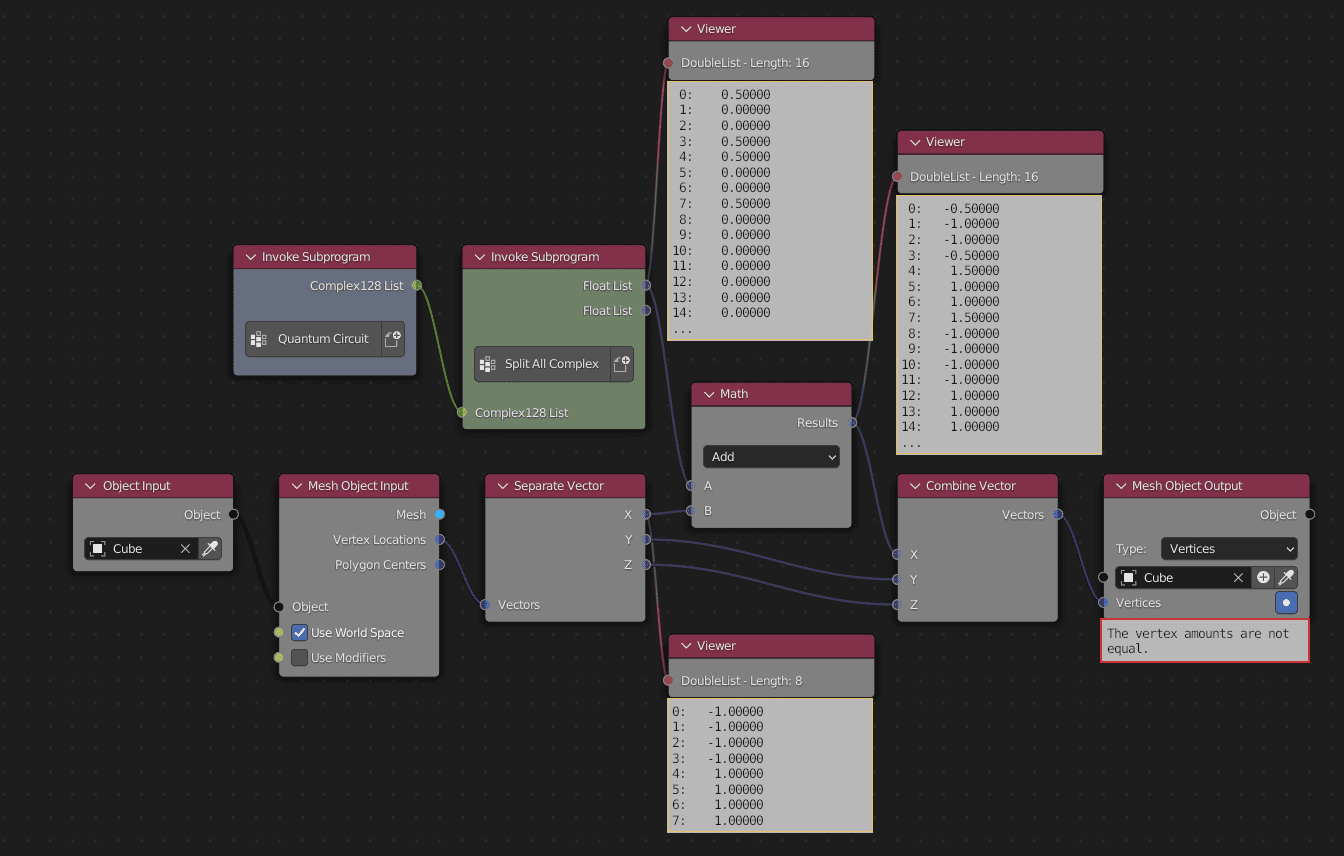1344x856 pixels.
Task: Collapse the Invoke Subprogram node containing Split All Complex
Action: [478, 257]
